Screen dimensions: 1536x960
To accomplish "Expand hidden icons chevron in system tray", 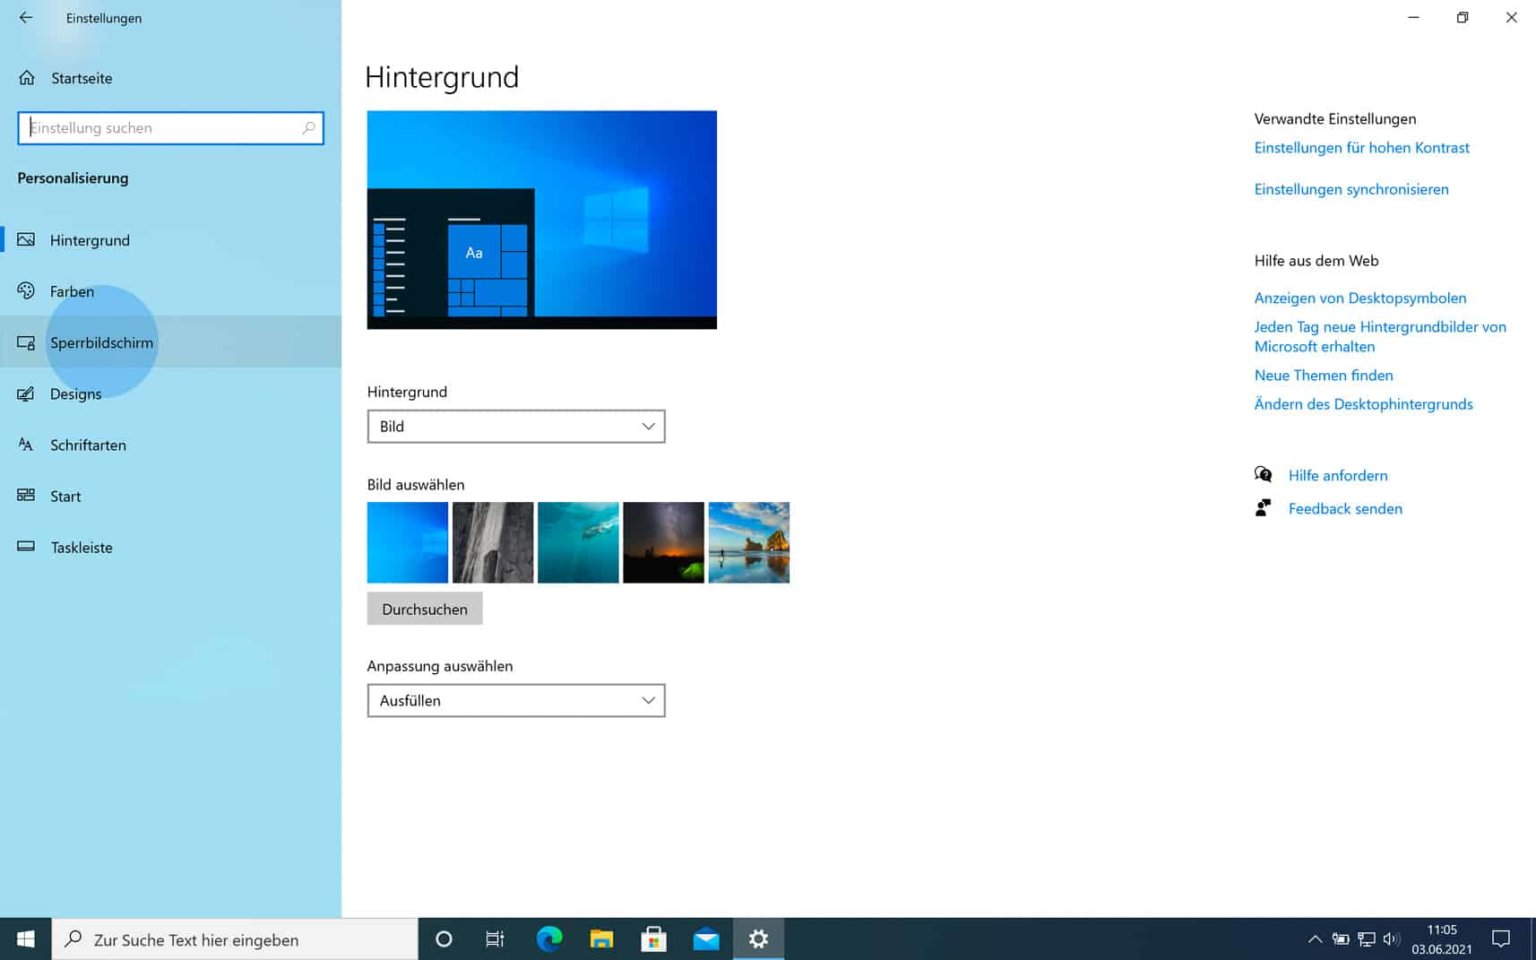I will pos(1314,939).
